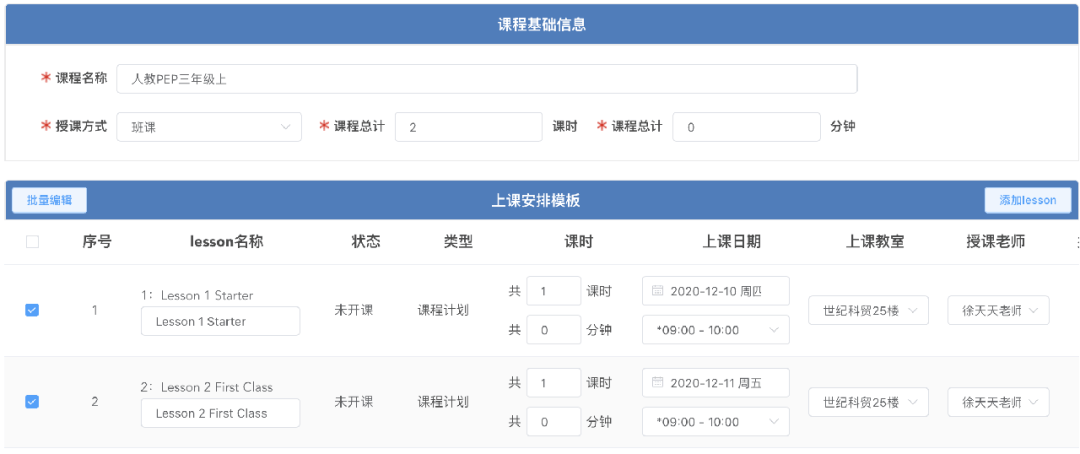Open teacher dropdown 徐天天老师 in Lesson 1 row
The height and width of the screenshot is (454, 1080).
(x=999, y=311)
